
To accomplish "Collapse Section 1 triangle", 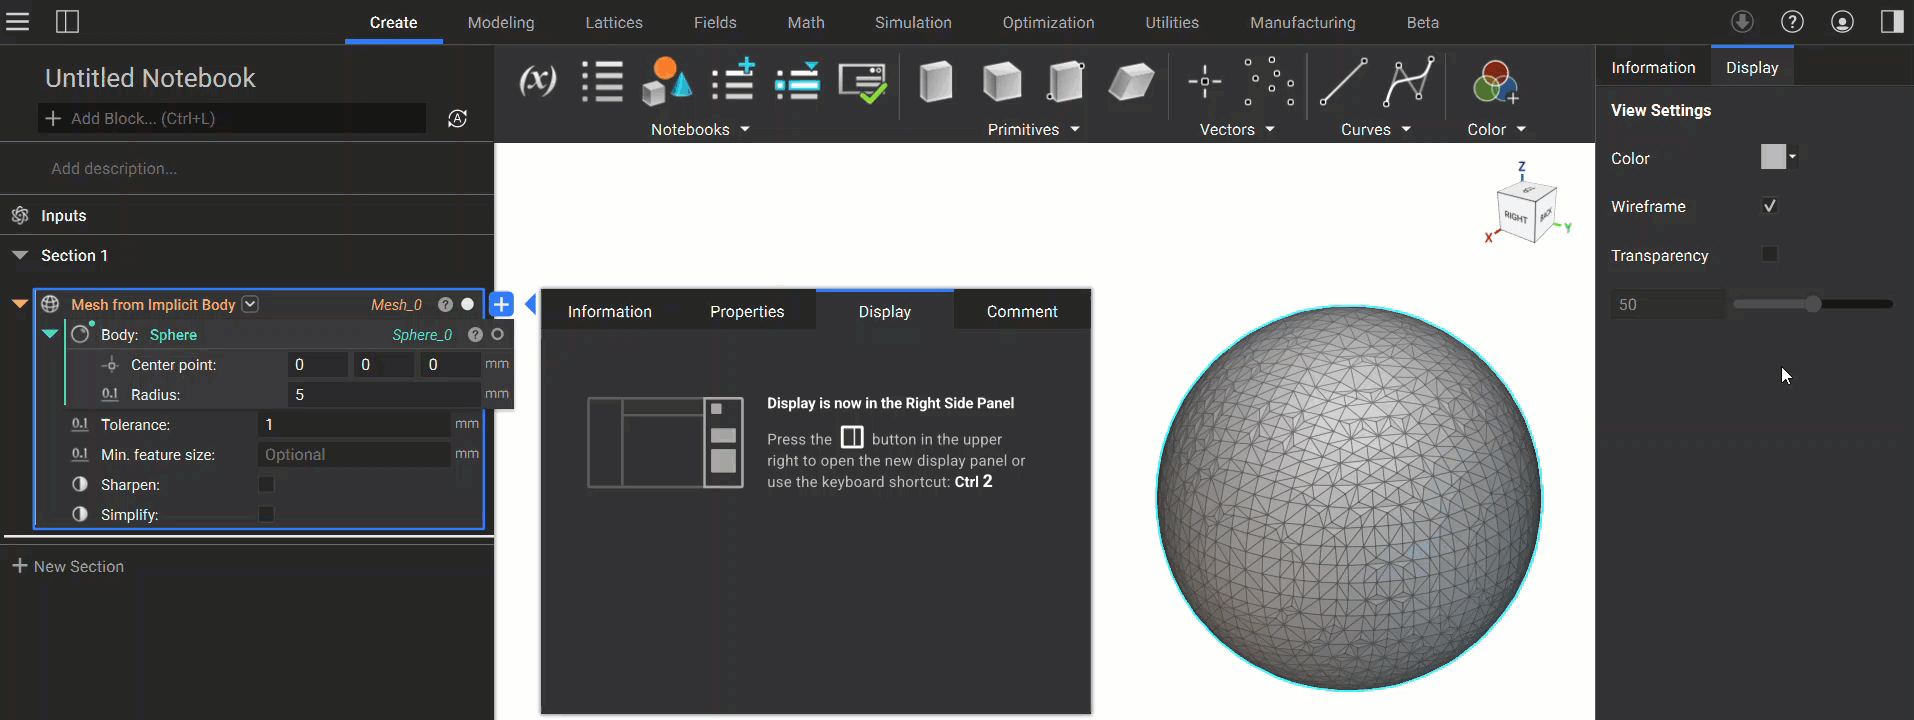I will pos(19,255).
